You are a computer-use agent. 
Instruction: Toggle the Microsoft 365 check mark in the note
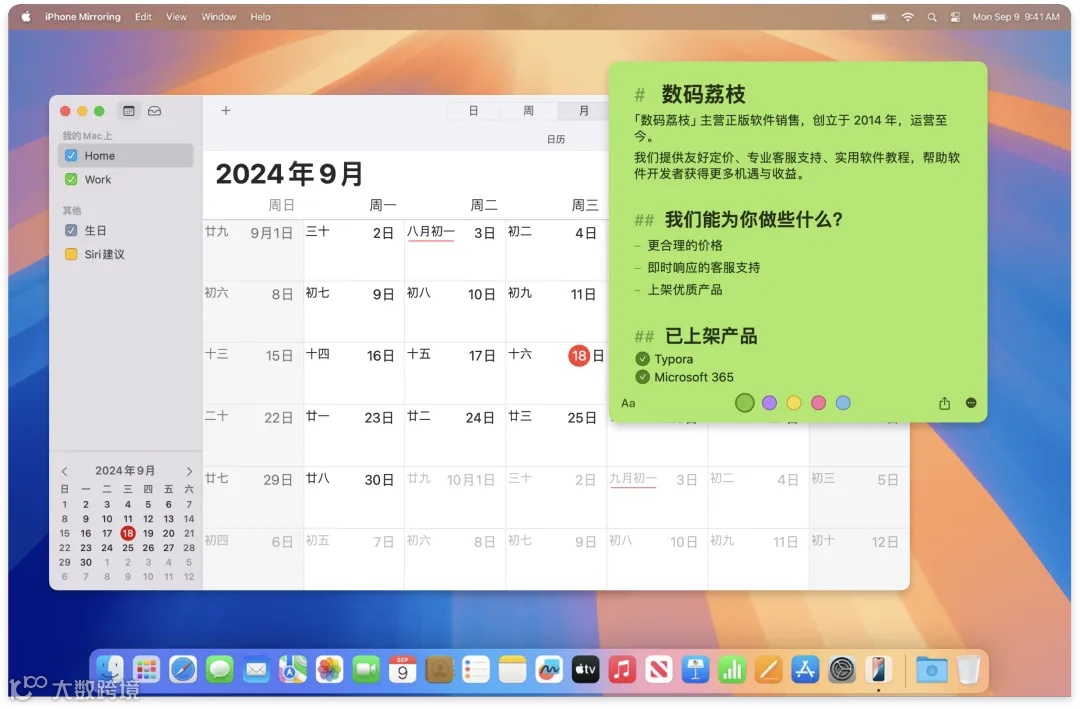point(643,377)
